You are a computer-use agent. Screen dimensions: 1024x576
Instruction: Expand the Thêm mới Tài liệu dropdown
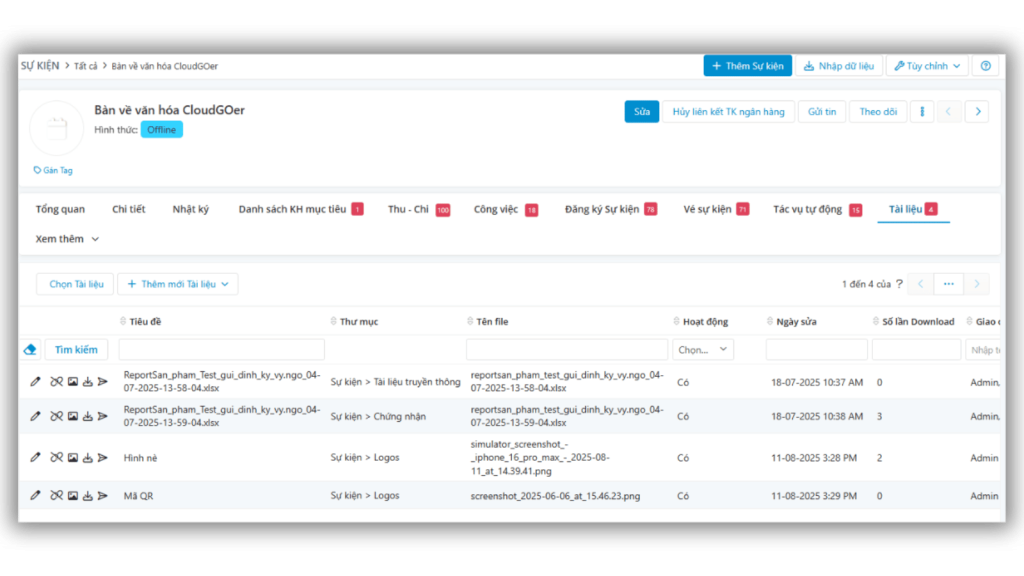click(178, 284)
